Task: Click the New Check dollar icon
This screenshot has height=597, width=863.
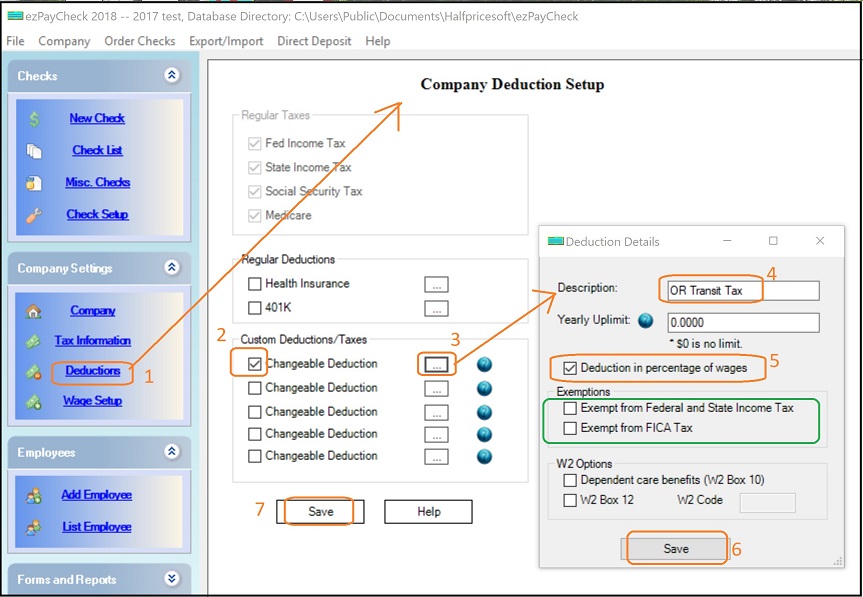Action: 34,119
